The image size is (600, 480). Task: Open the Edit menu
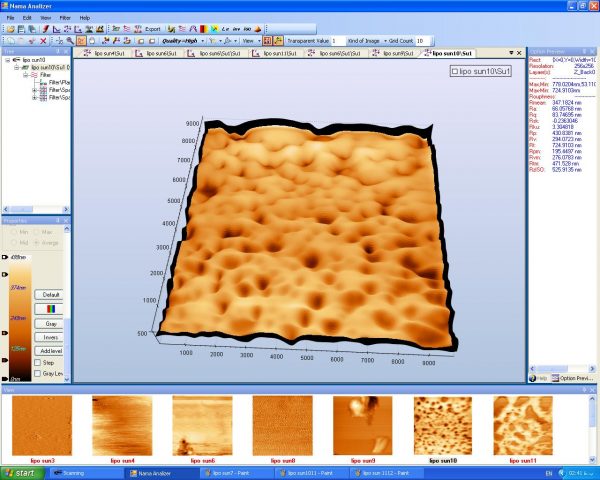point(27,18)
